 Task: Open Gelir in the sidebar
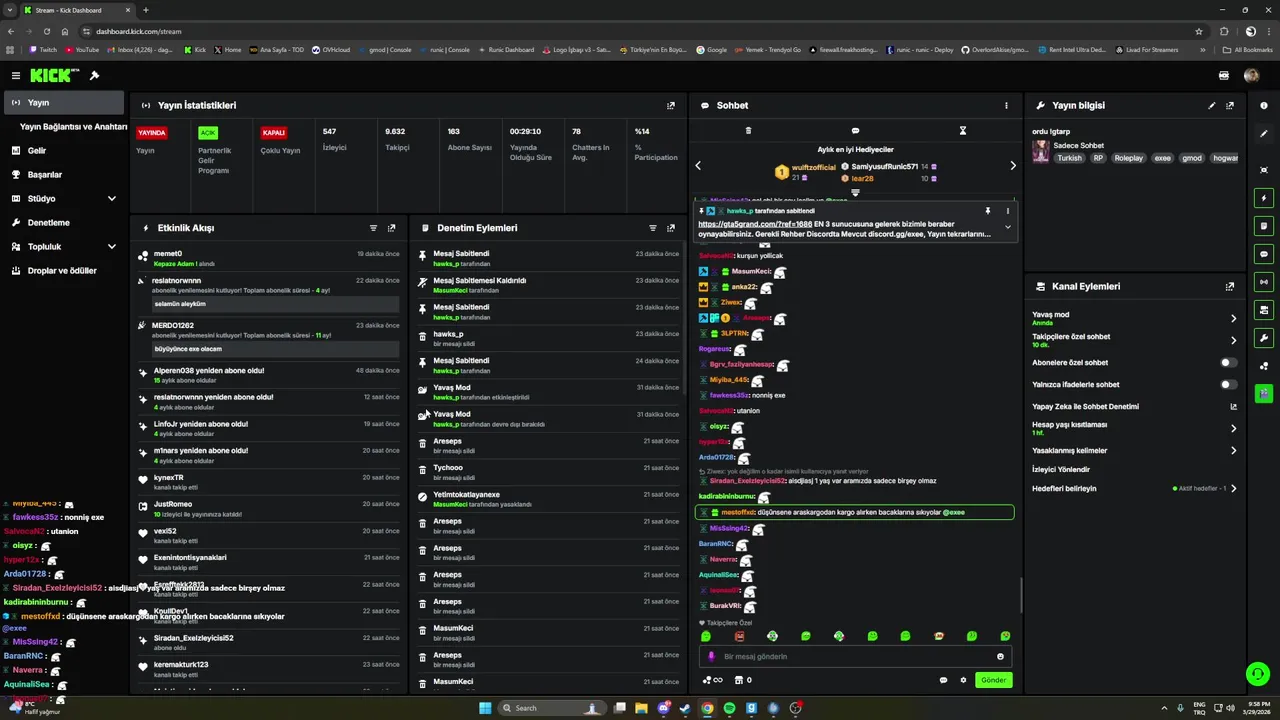(64, 151)
